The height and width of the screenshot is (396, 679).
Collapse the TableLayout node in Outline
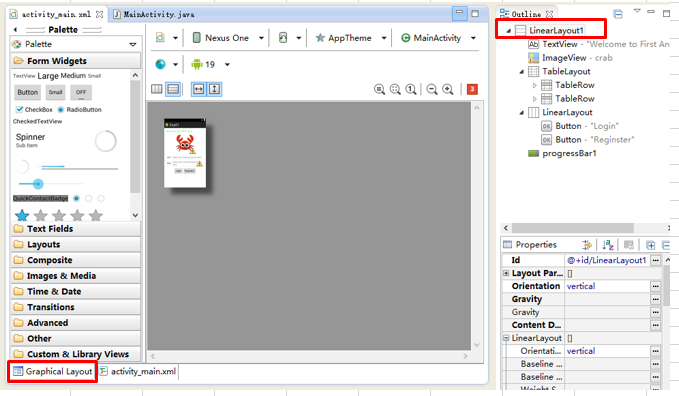[522, 71]
